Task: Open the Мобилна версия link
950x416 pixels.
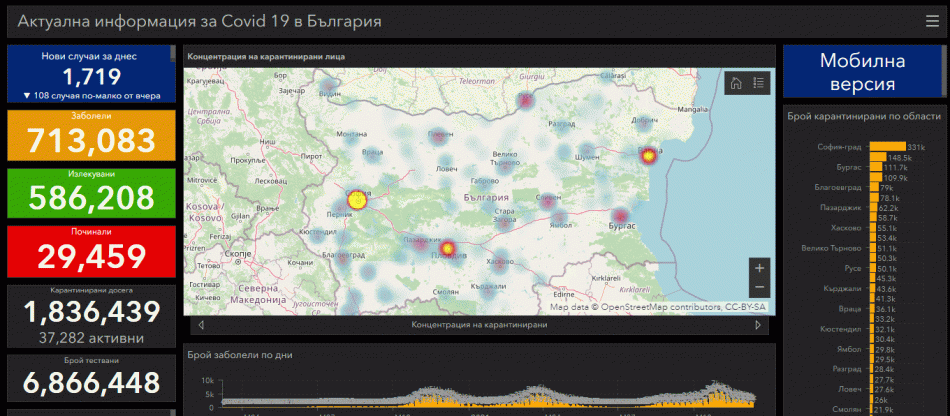Action: pos(863,71)
